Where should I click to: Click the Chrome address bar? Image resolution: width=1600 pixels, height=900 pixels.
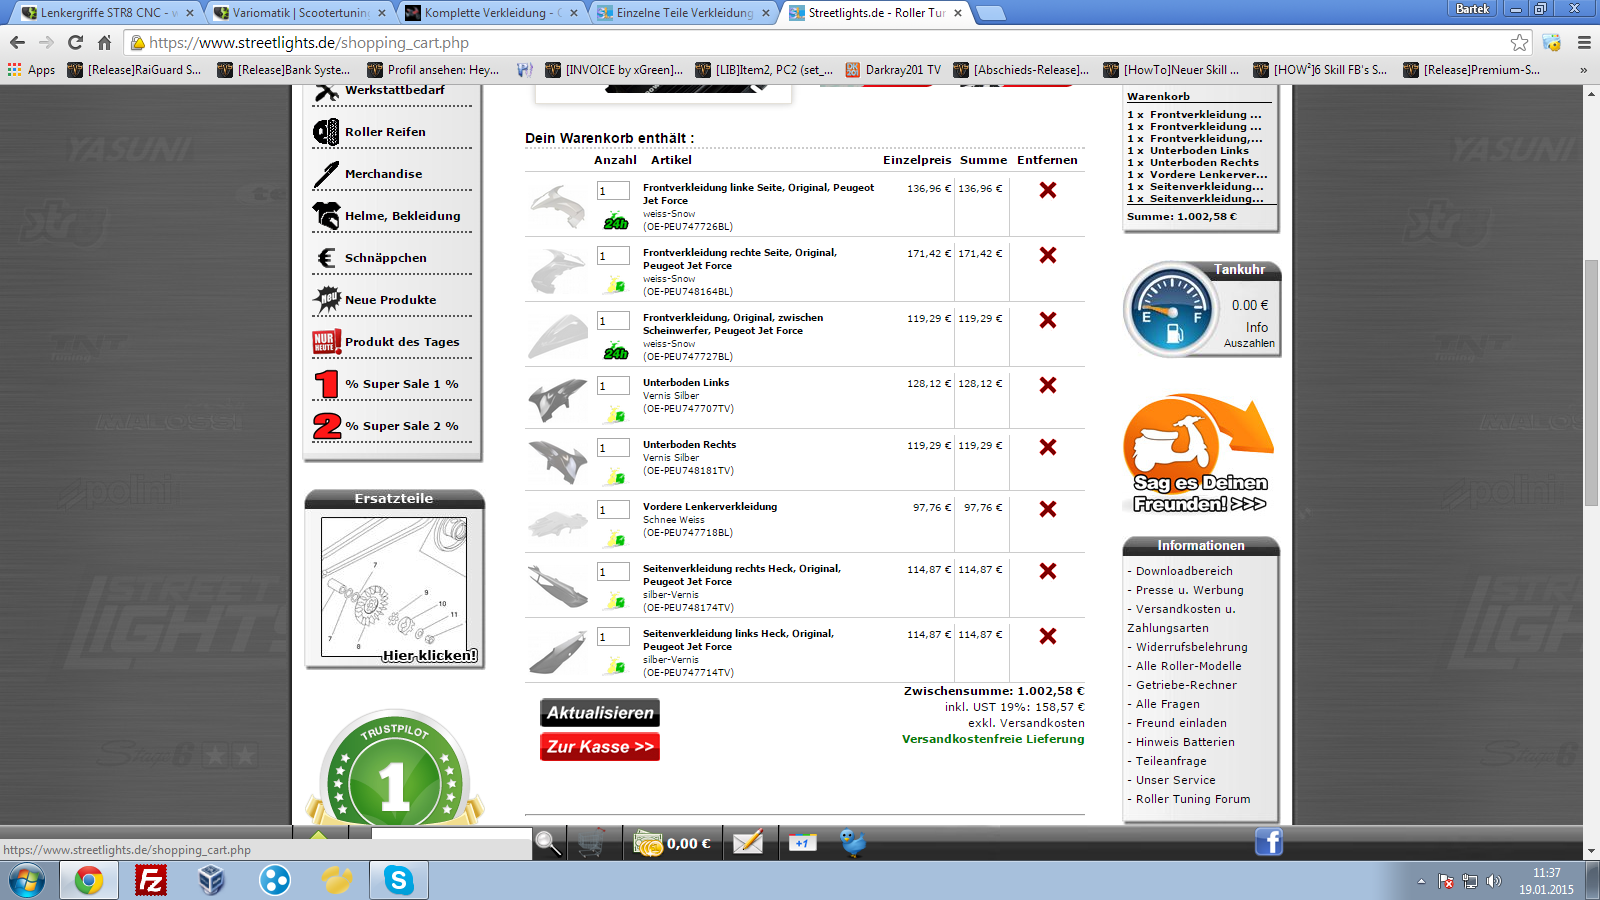tap(820, 42)
